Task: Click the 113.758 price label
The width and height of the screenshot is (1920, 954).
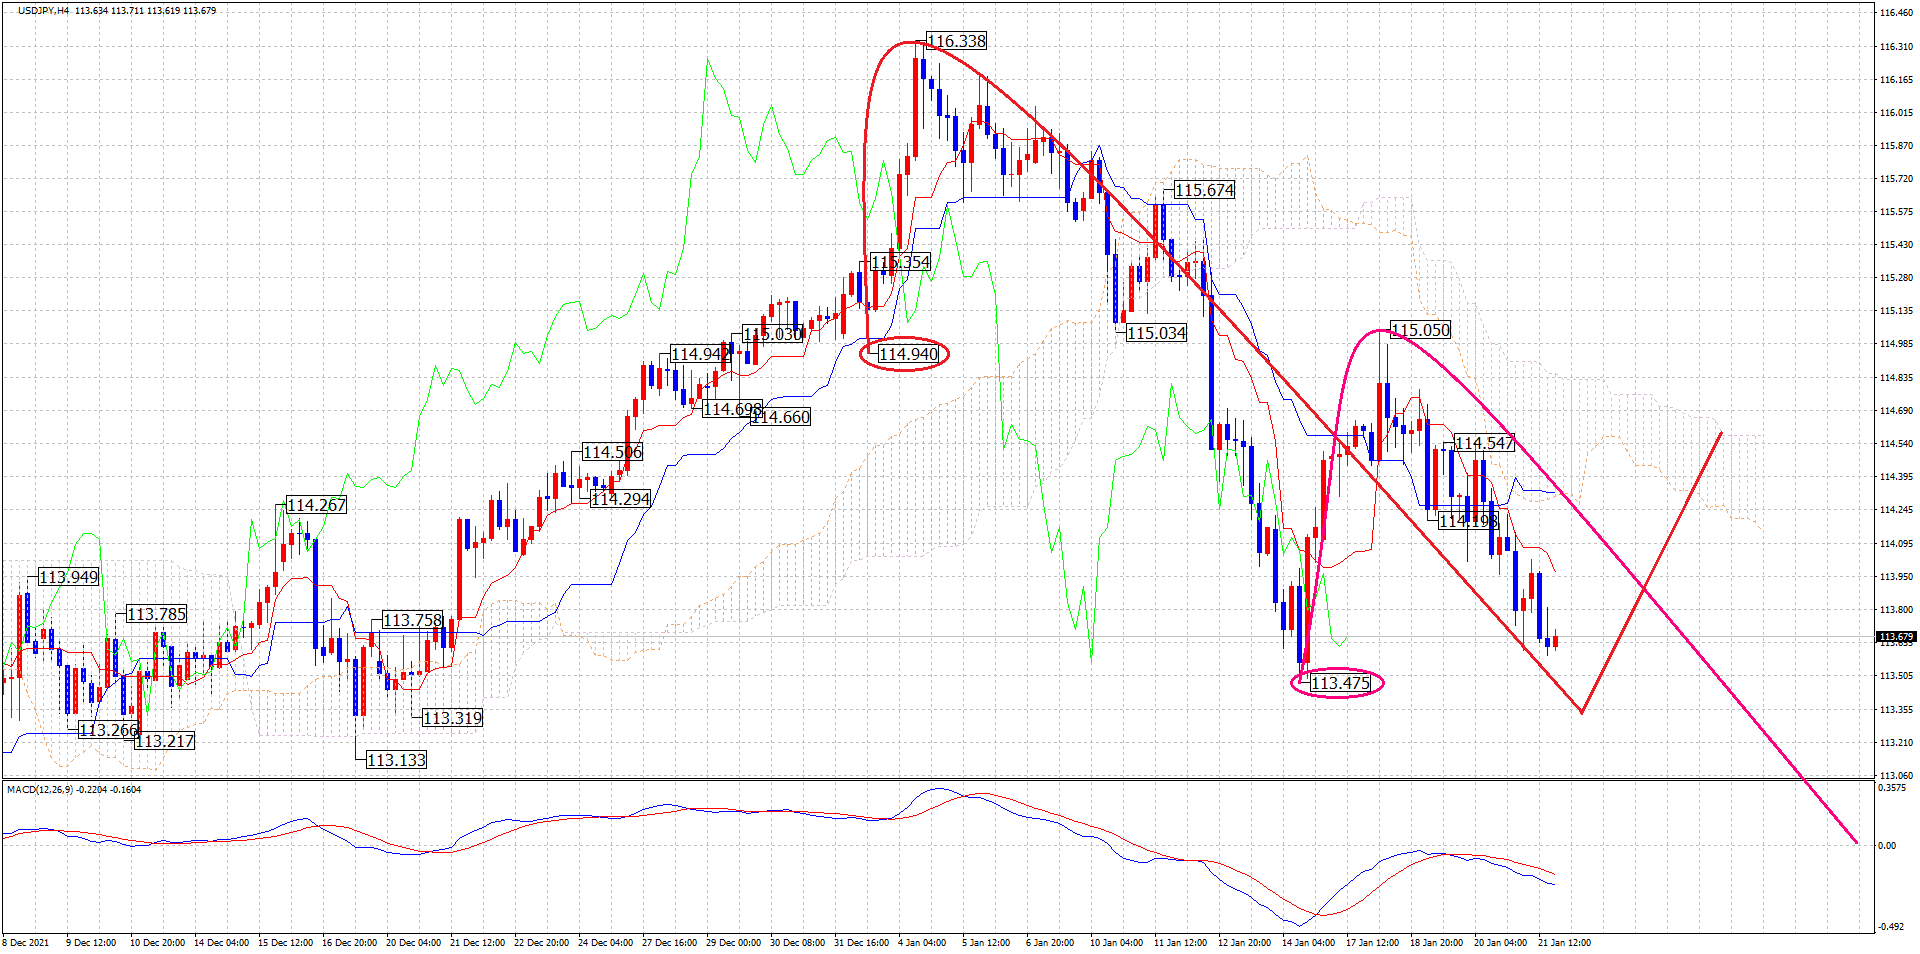Action: click(x=412, y=620)
